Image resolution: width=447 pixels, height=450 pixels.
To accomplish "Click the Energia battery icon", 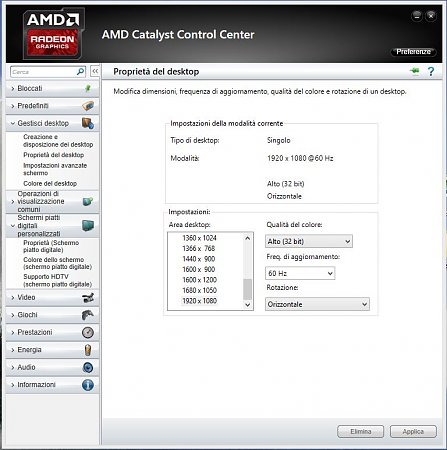I will [x=88, y=350].
